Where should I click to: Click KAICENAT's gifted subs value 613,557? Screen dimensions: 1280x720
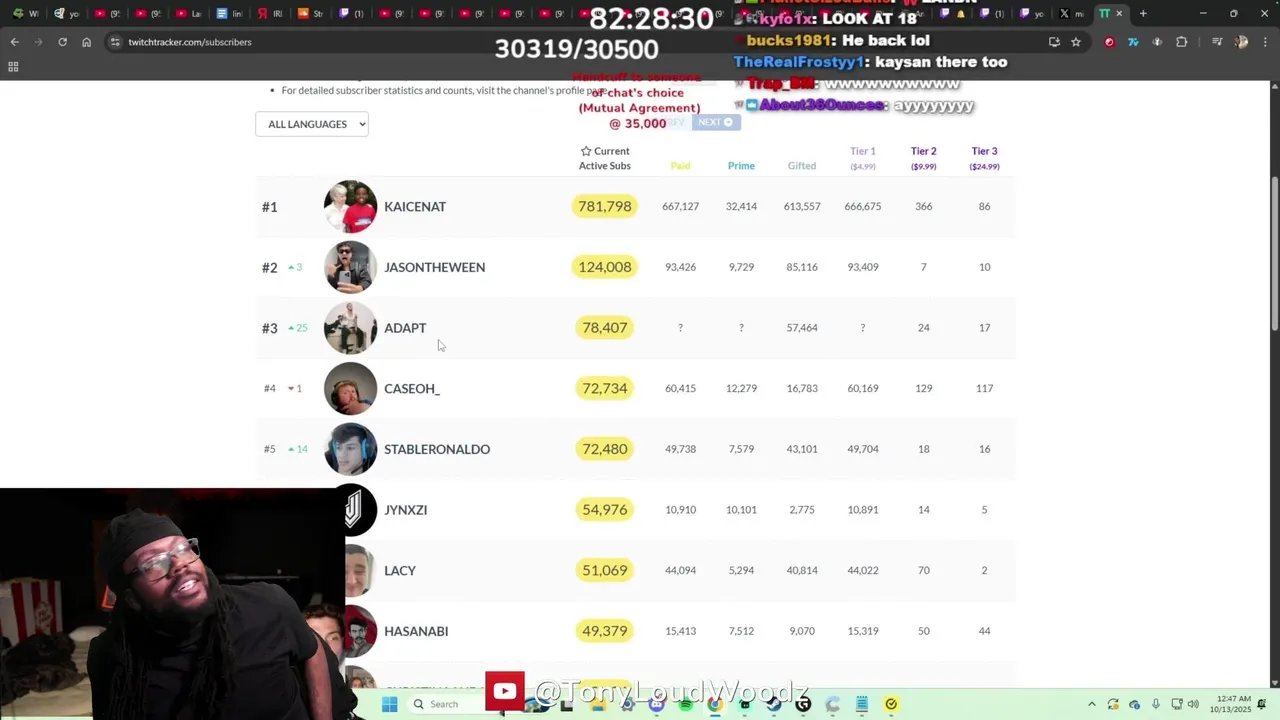(802, 206)
